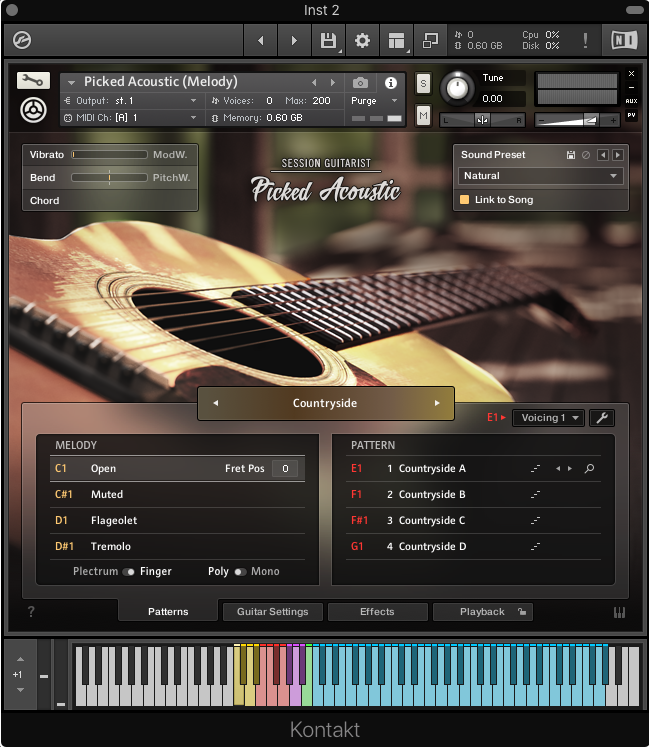Screen dimensions: 649x747
Task: Click the Chord label in the controls panel
Action: 45,201
